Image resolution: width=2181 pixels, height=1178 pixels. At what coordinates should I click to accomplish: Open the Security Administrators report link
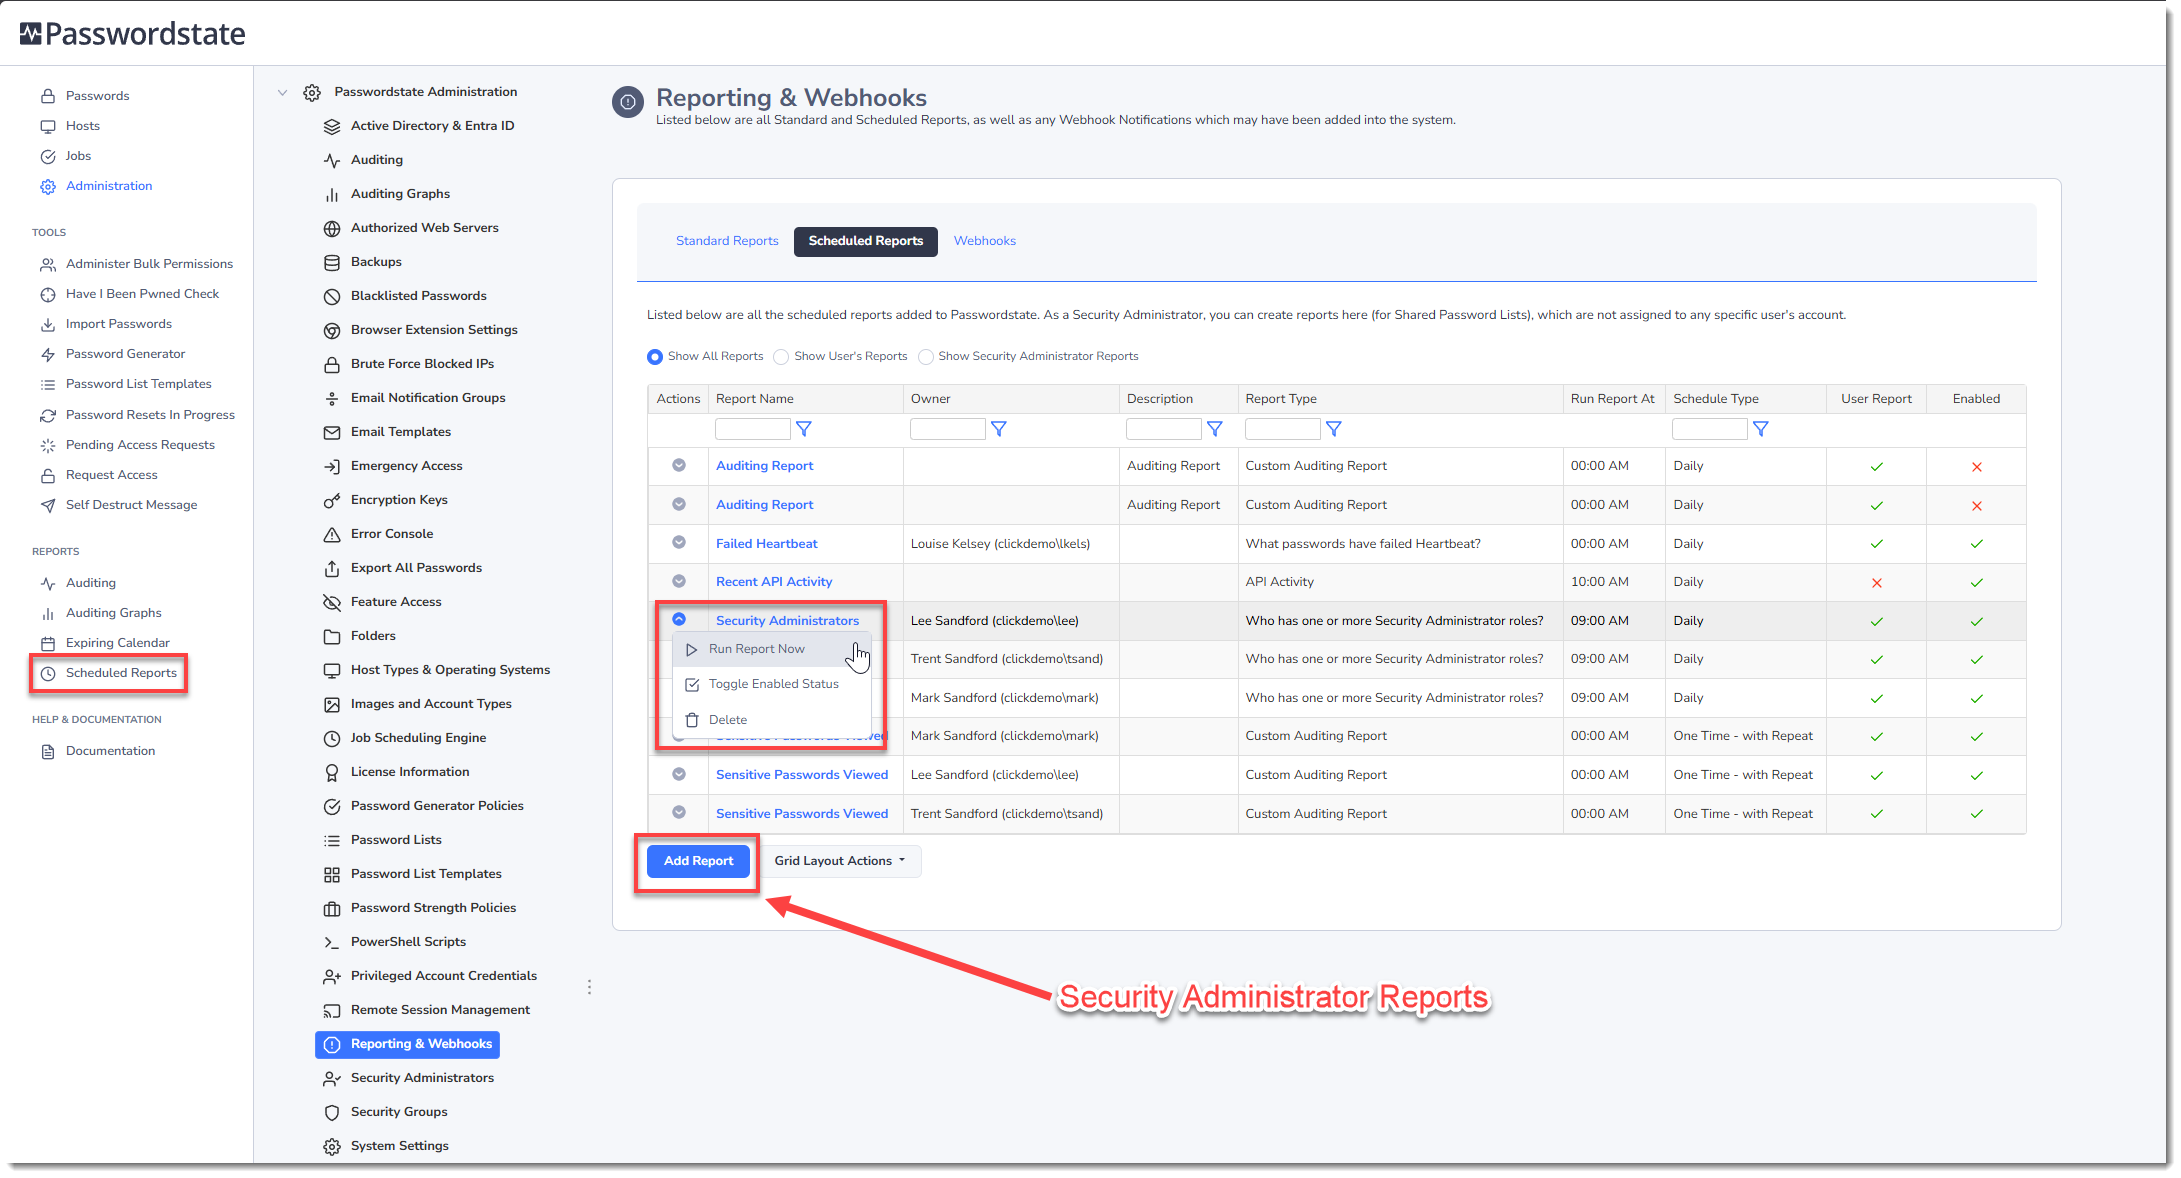tap(788, 621)
